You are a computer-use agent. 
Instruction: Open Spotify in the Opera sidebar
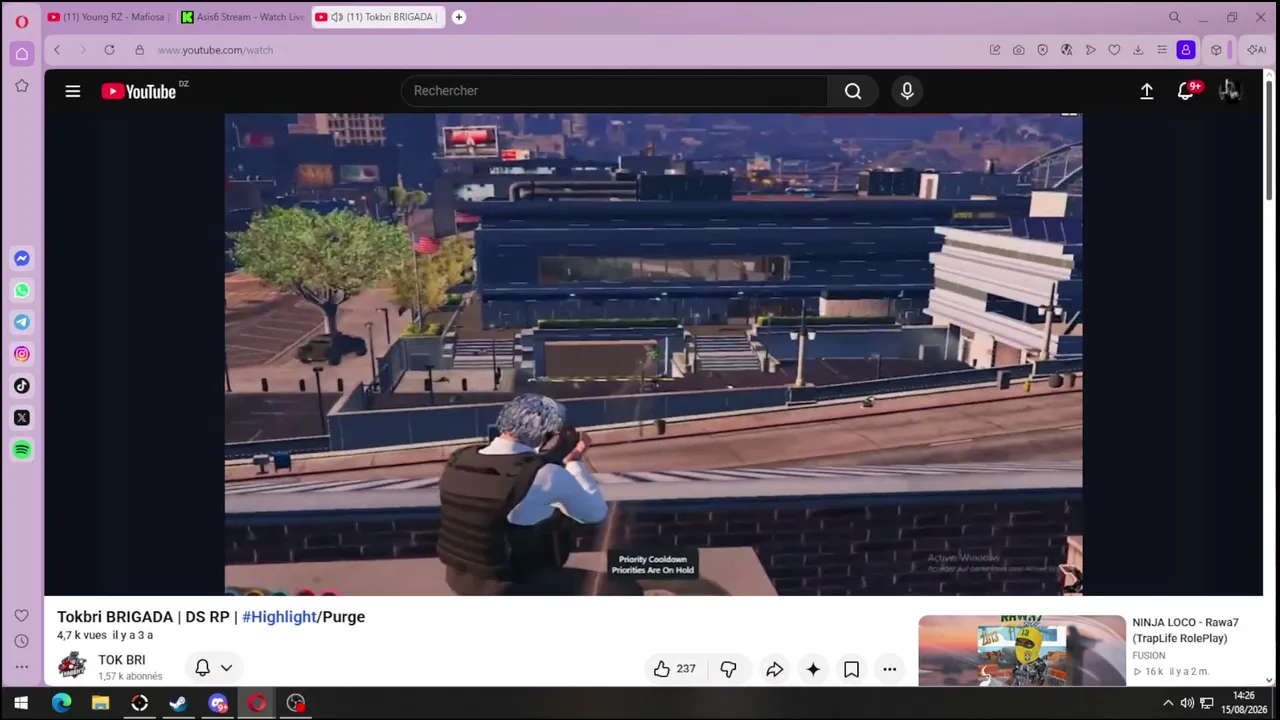pos(21,450)
